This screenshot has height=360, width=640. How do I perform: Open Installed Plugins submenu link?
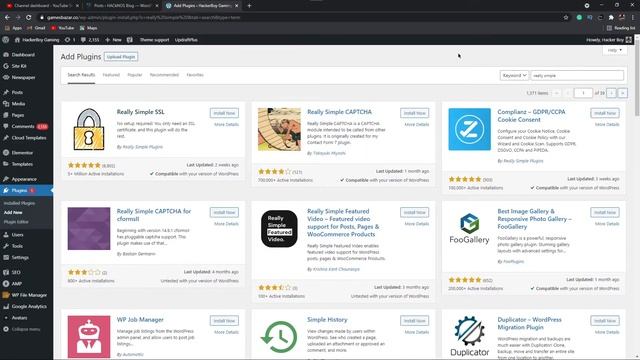coord(19,203)
